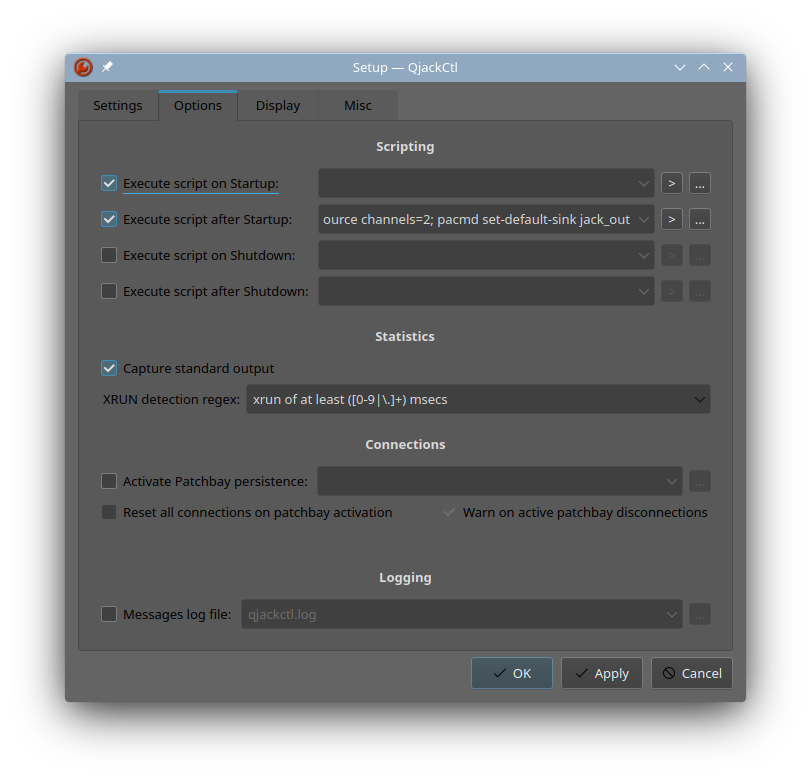The height and width of the screenshot is (779, 811).
Task: Open the script after Startup dropdown
Action: 644,219
